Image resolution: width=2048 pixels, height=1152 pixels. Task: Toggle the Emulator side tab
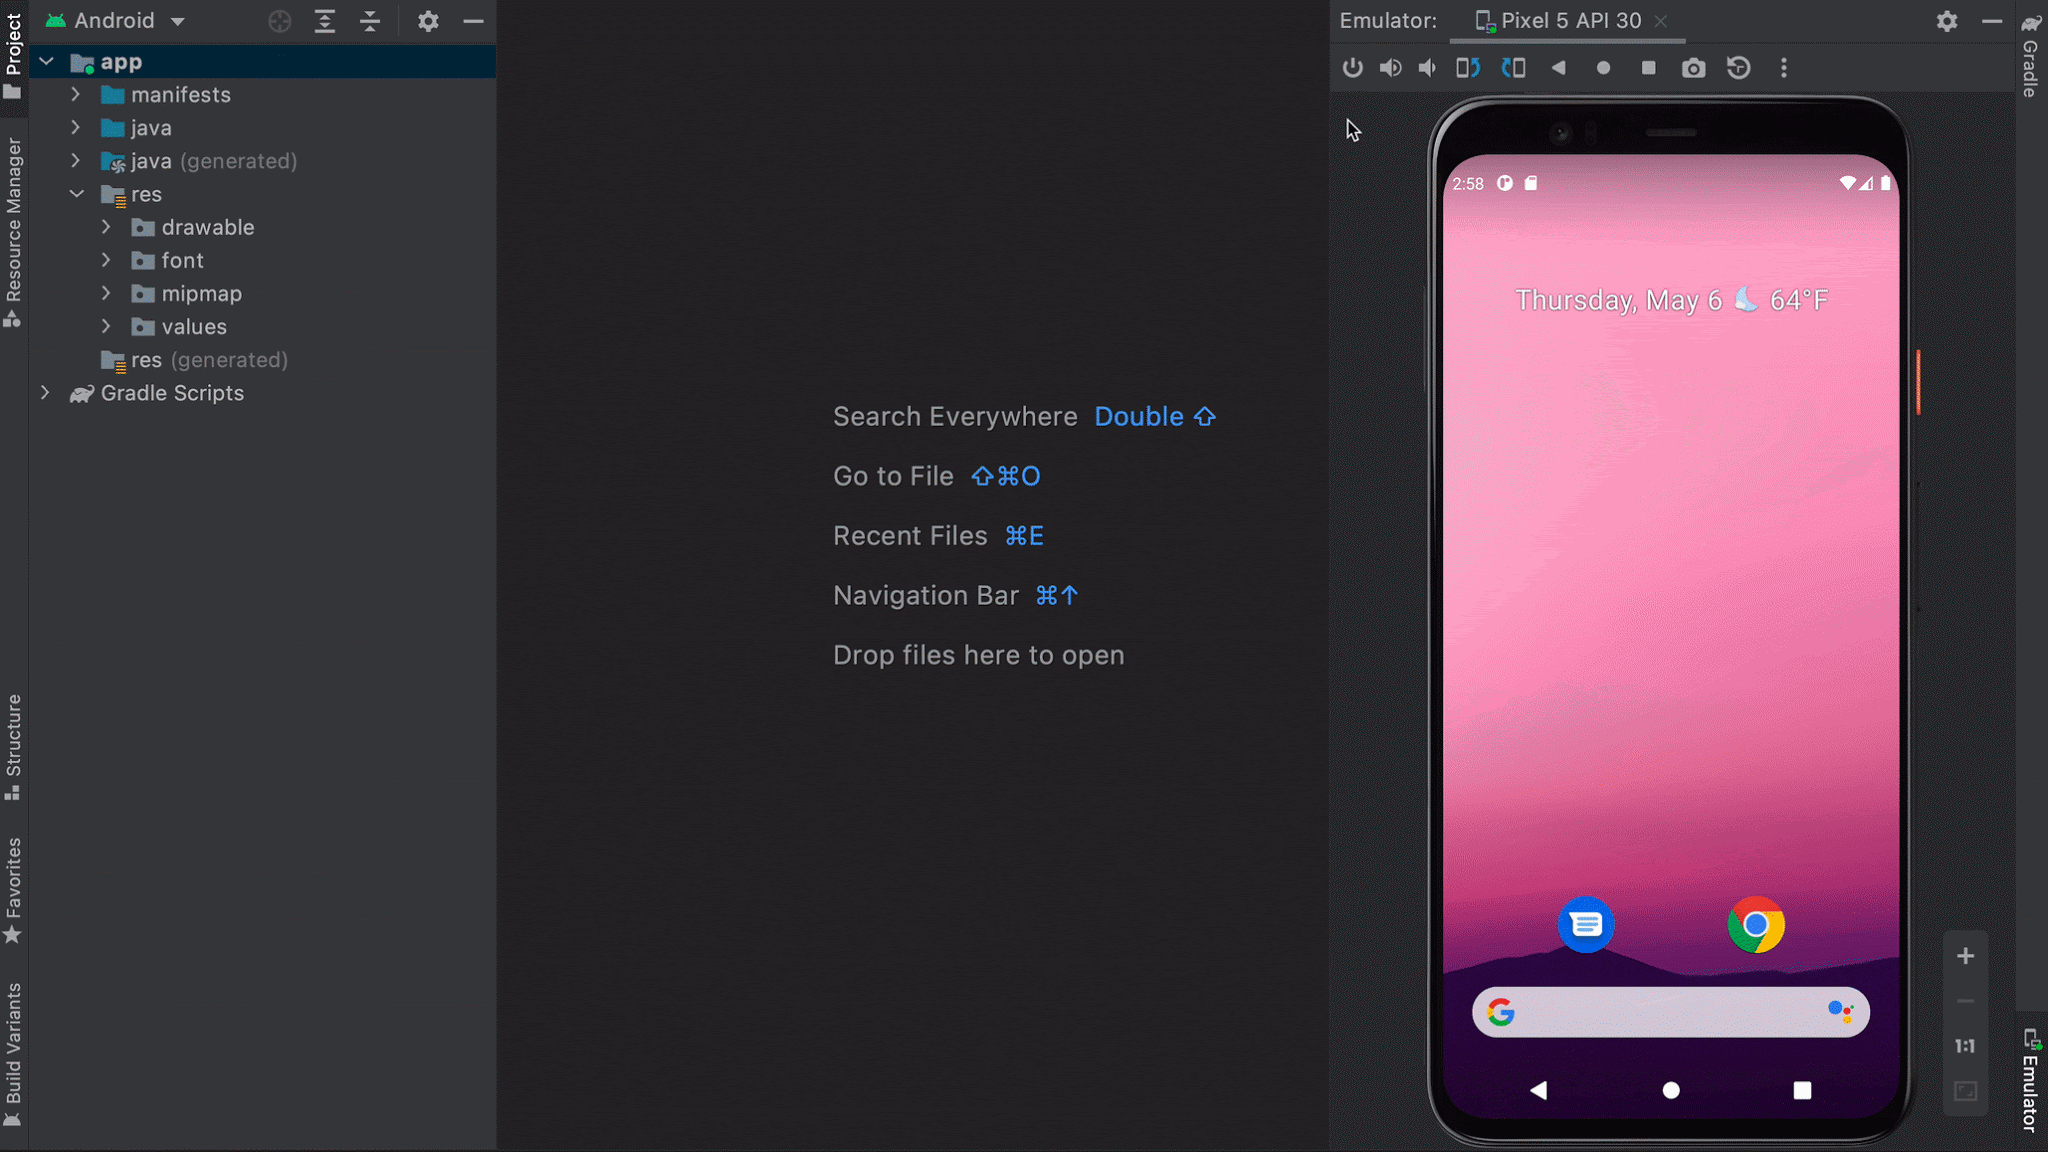[x=2031, y=1080]
